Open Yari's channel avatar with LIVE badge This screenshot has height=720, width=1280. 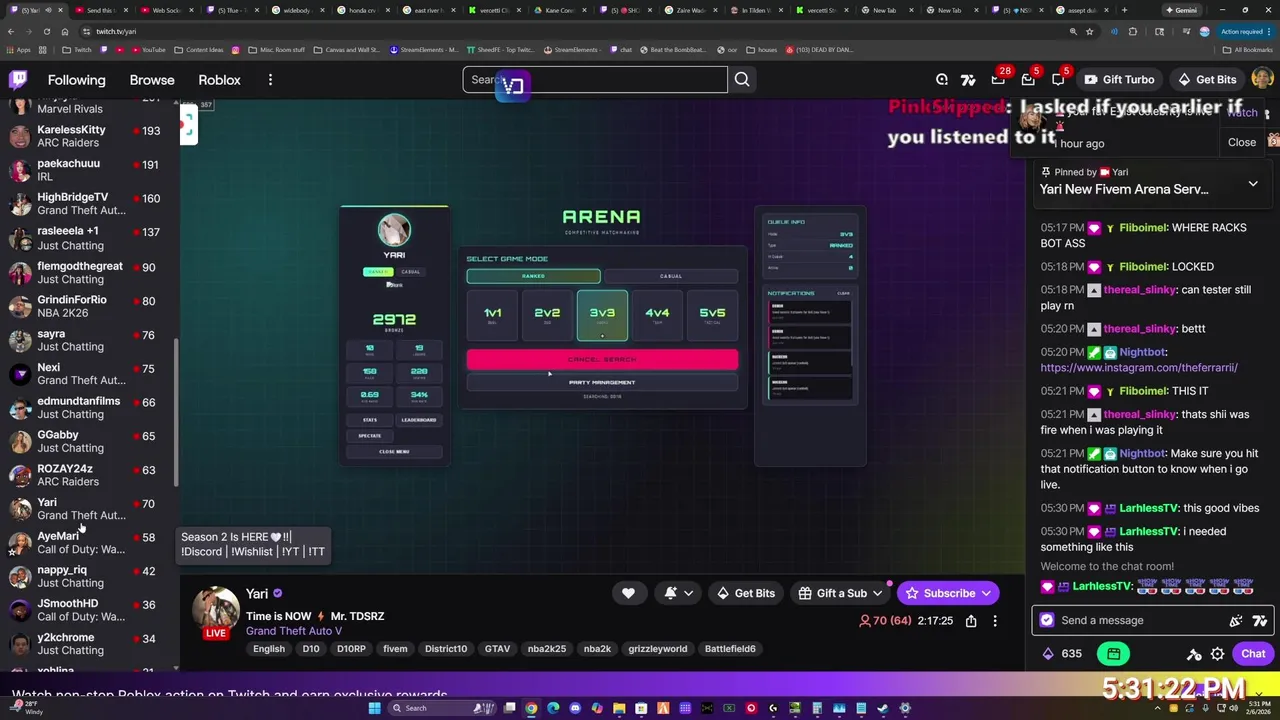[x=216, y=612]
